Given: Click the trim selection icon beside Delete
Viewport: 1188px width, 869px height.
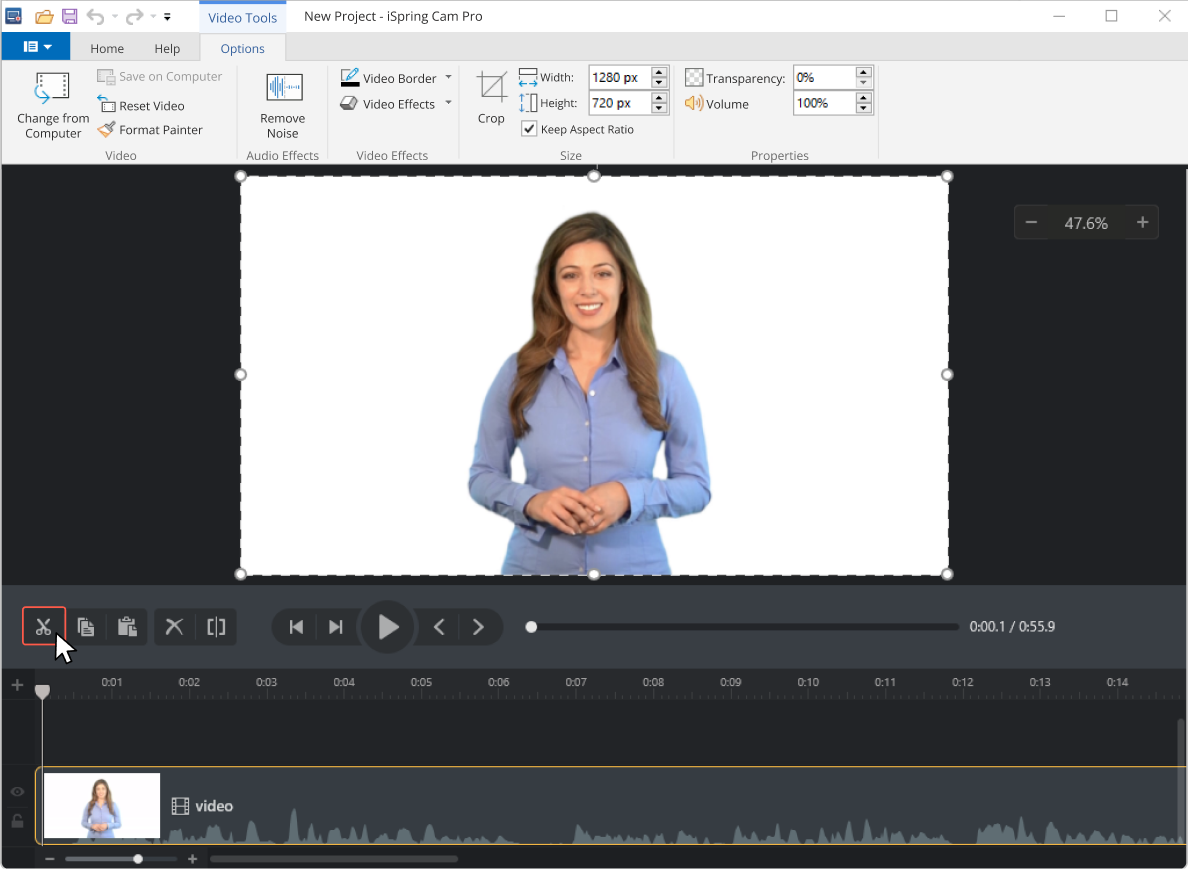Looking at the screenshot, I should pos(216,626).
